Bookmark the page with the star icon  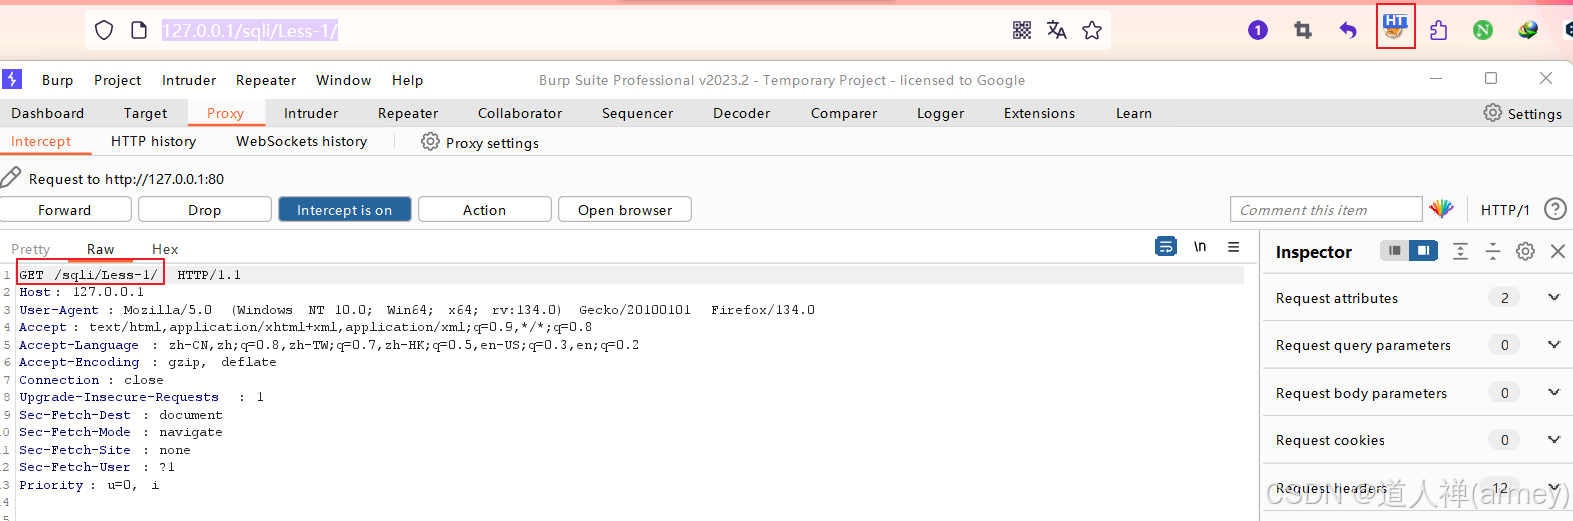tap(1092, 30)
